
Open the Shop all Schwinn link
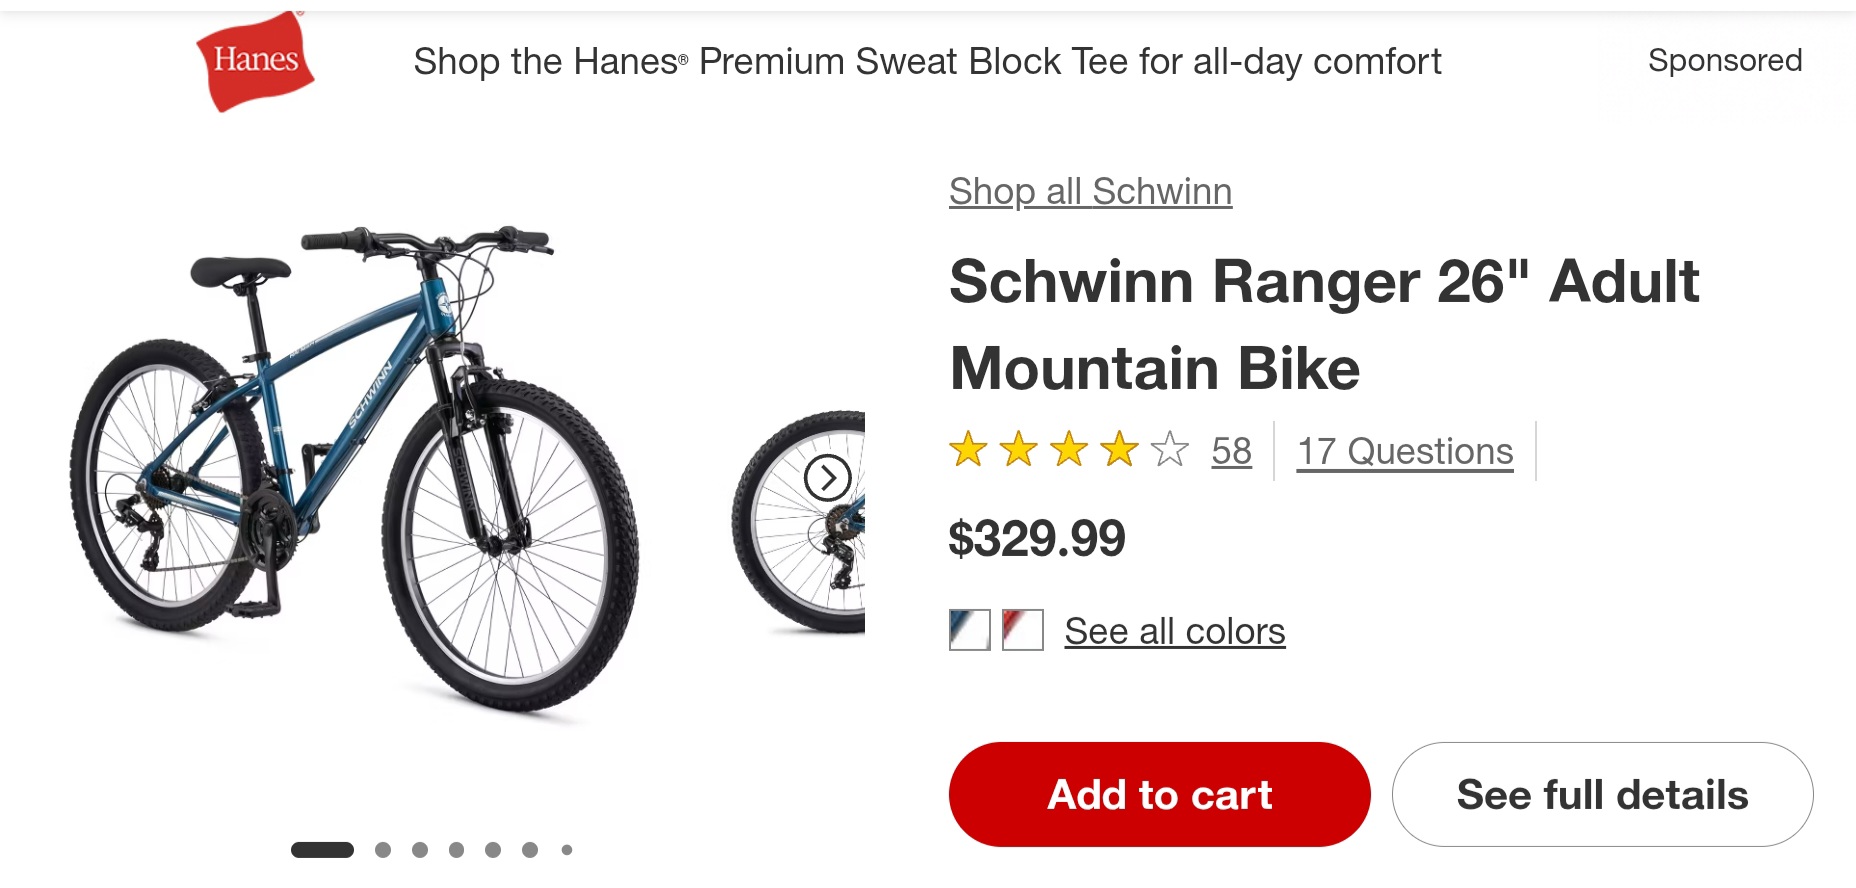(1090, 191)
